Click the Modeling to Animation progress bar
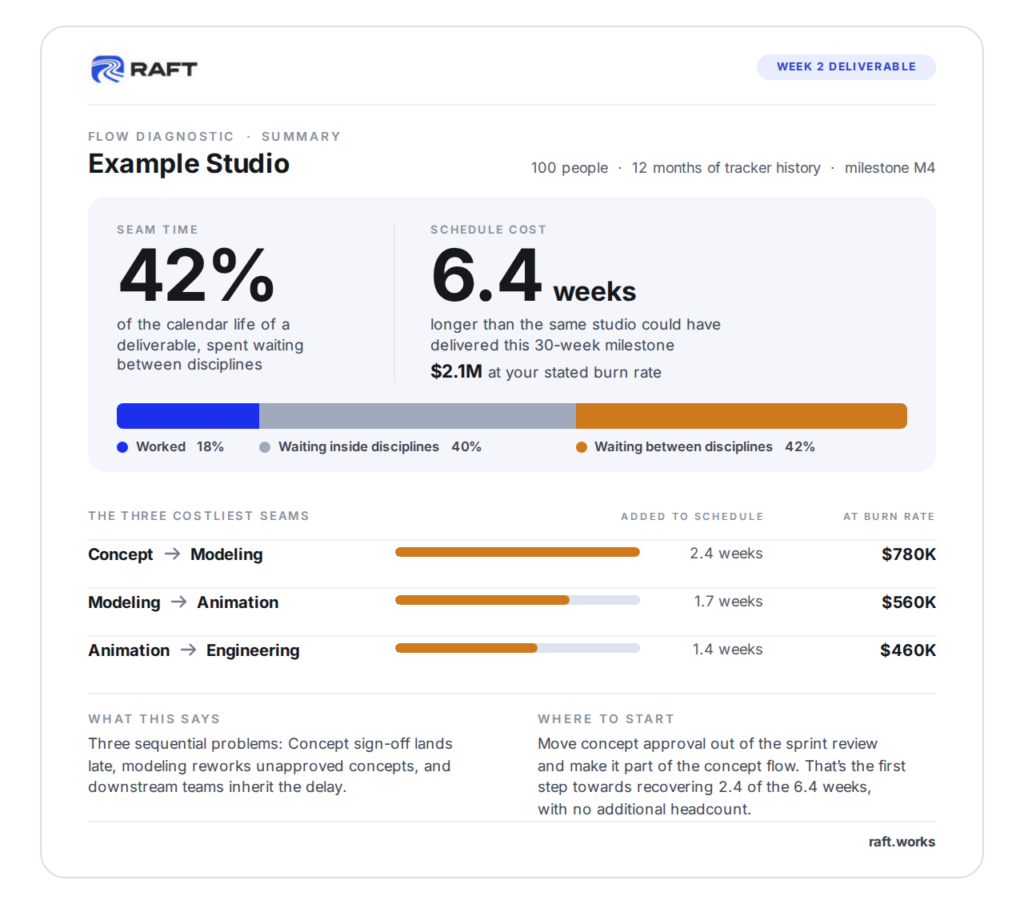 [x=517, y=600]
